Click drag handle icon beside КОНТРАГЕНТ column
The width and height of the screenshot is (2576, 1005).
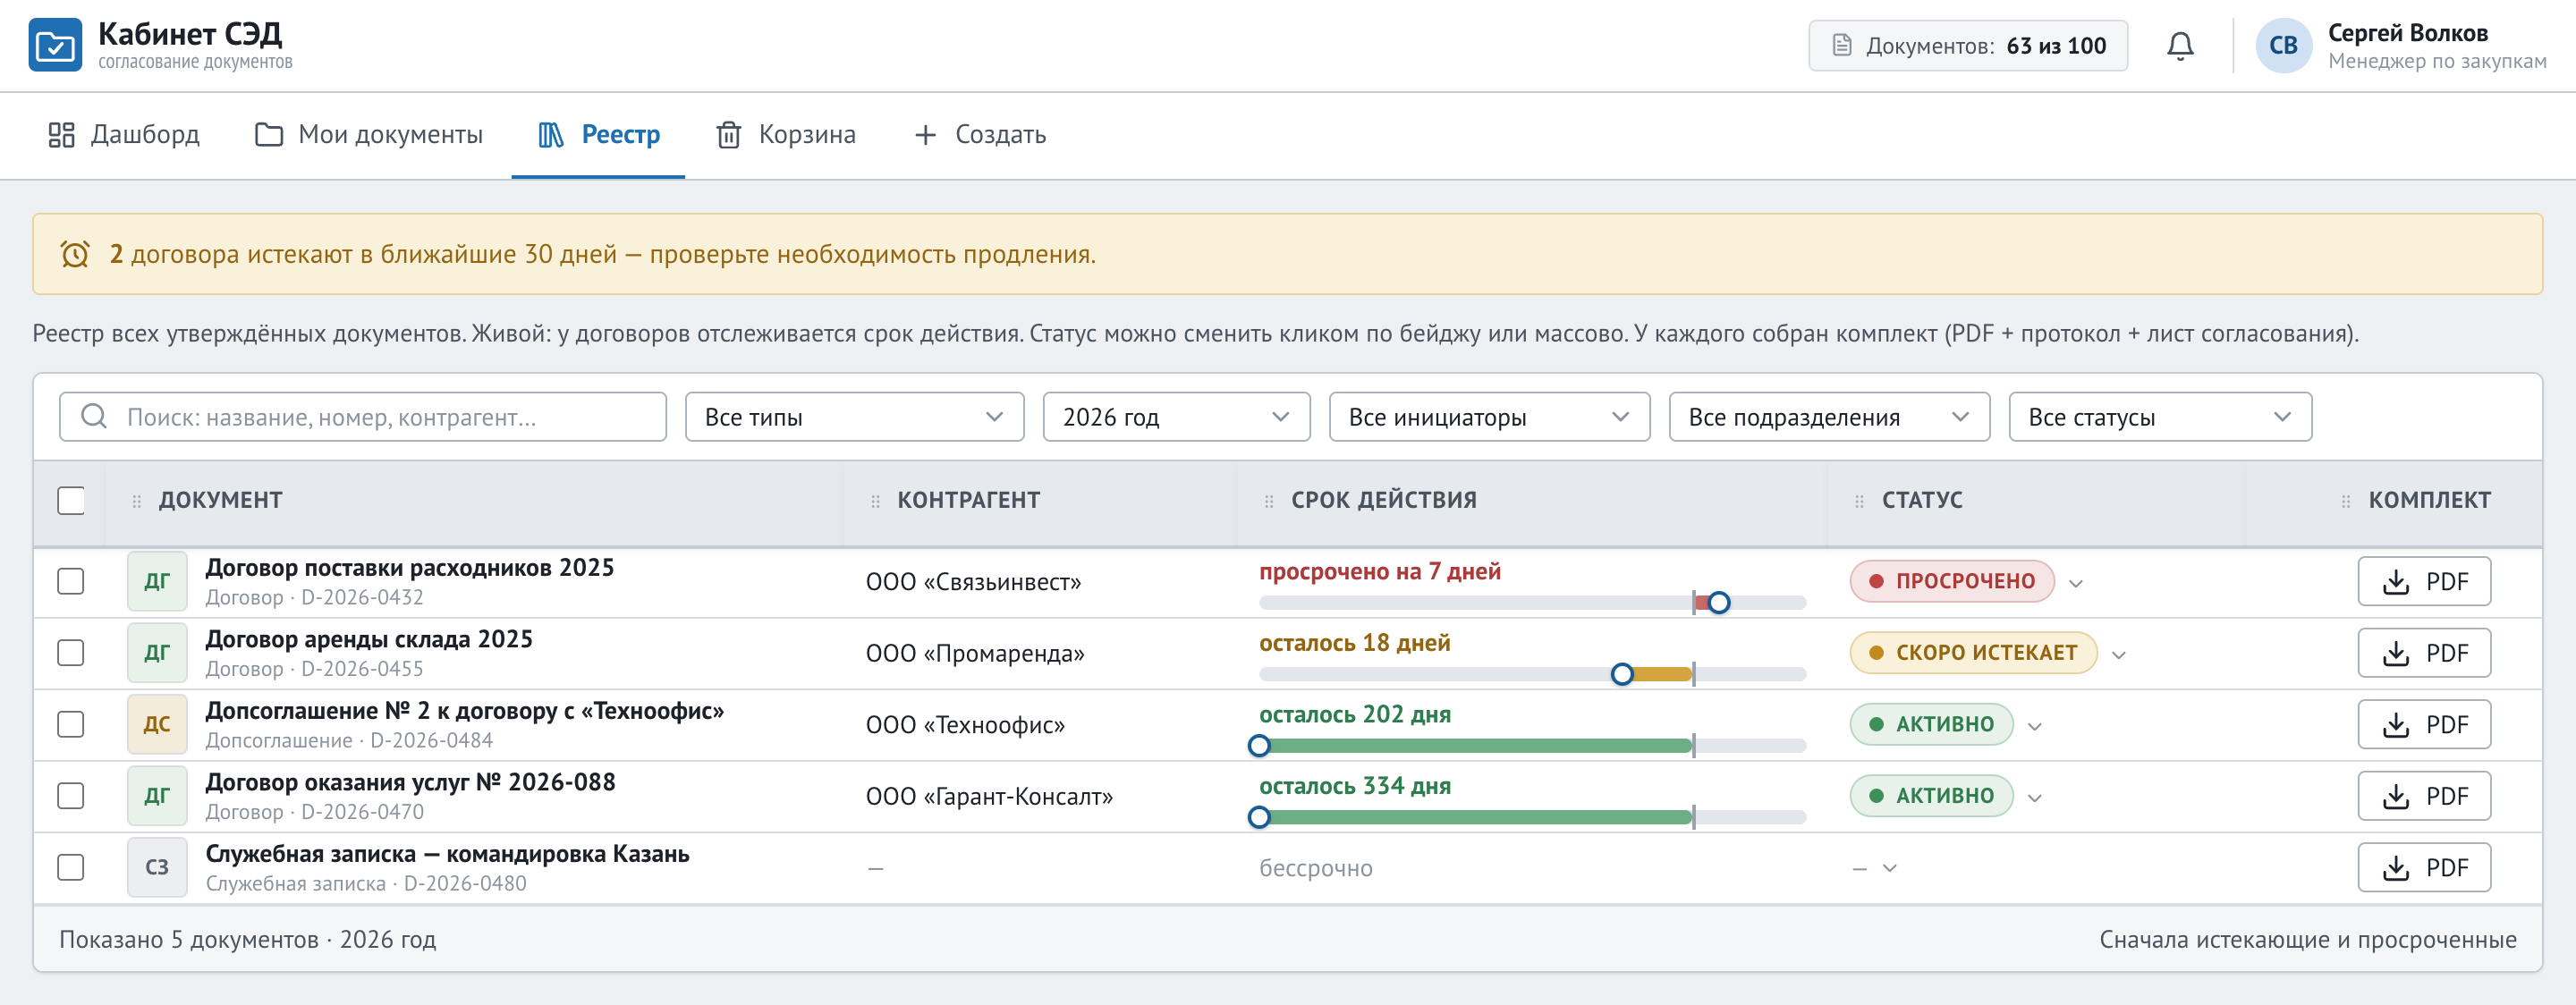(x=875, y=501)
